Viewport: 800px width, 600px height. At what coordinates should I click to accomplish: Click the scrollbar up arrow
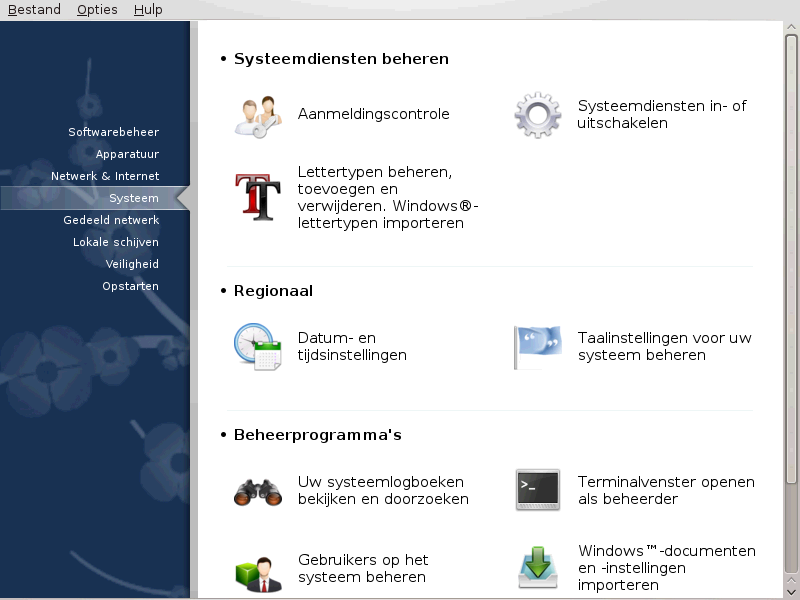point(791,27)
